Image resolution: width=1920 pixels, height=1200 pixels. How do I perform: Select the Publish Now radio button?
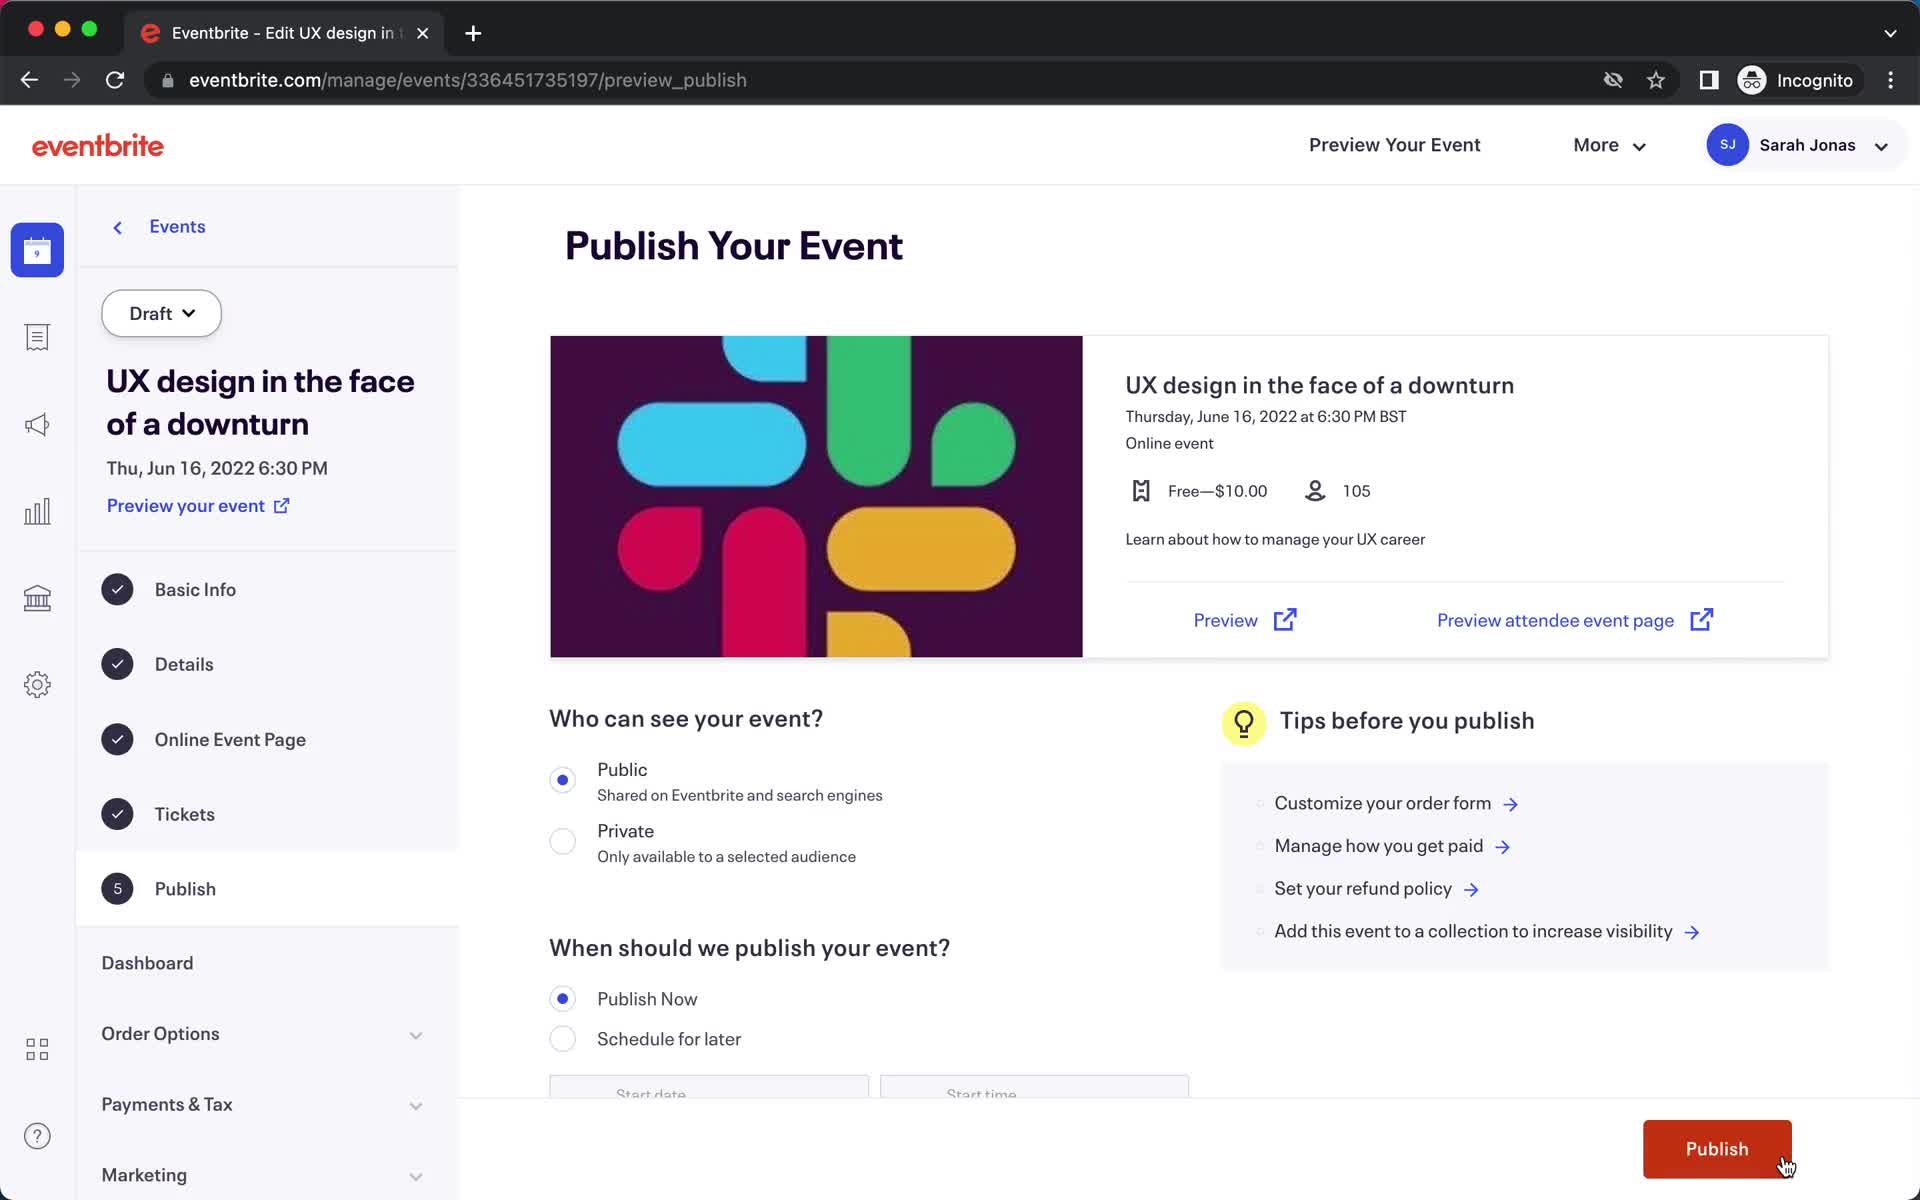[563, 999]
